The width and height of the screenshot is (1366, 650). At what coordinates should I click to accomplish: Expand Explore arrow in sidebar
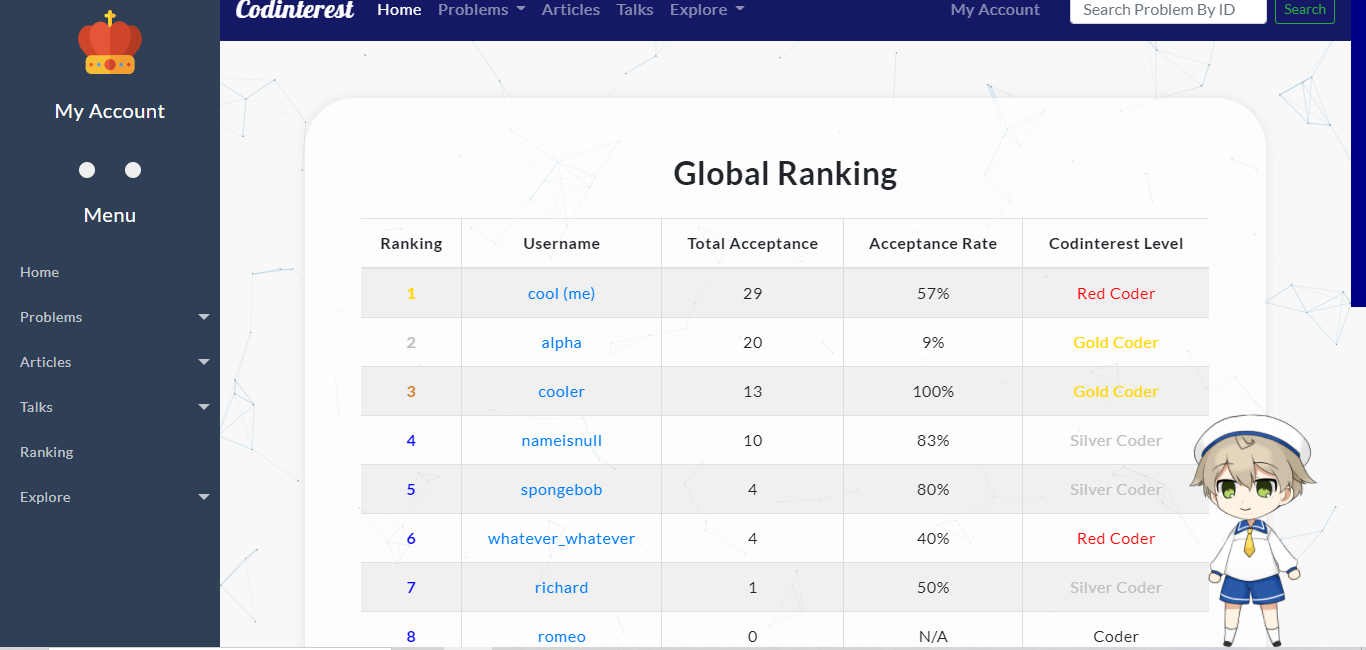click(204, 497)
